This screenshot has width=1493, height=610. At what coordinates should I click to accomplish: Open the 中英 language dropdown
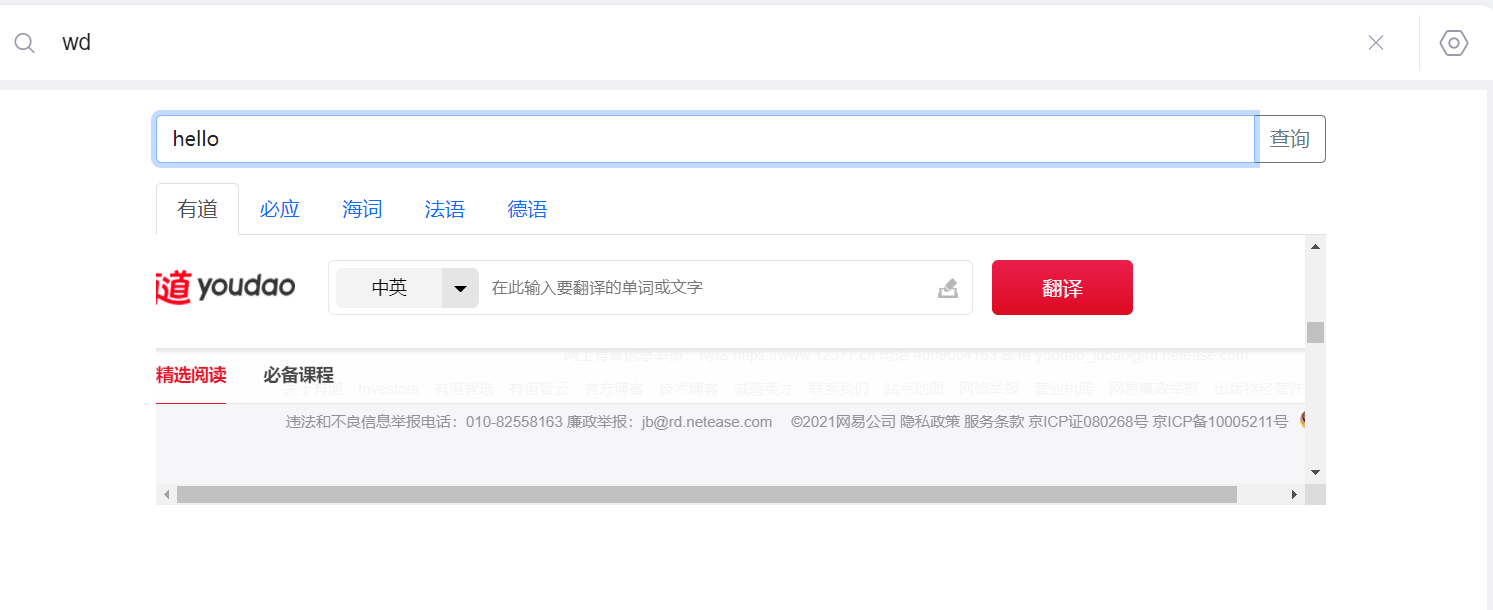407,288
